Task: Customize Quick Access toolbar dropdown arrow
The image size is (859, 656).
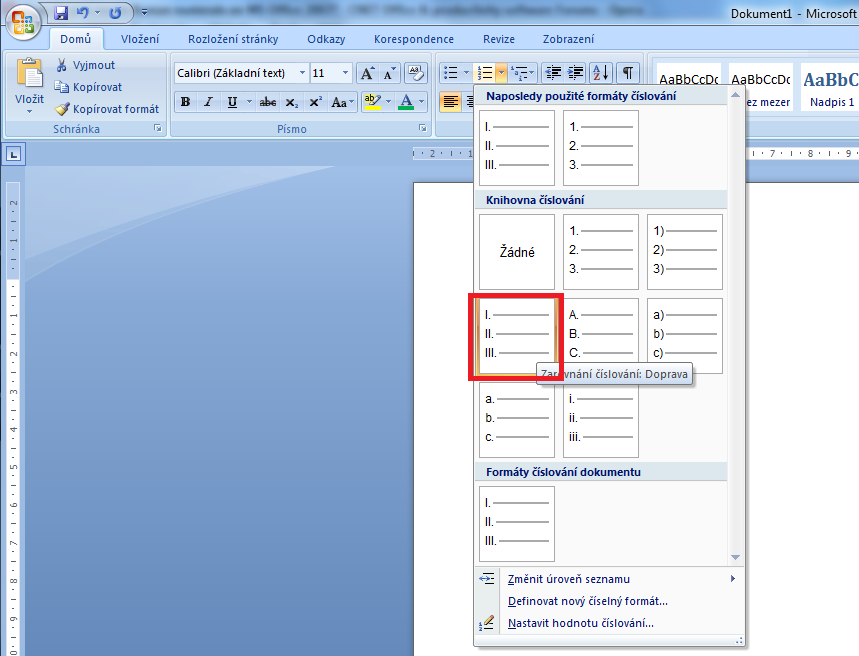Action: (144, 12)
